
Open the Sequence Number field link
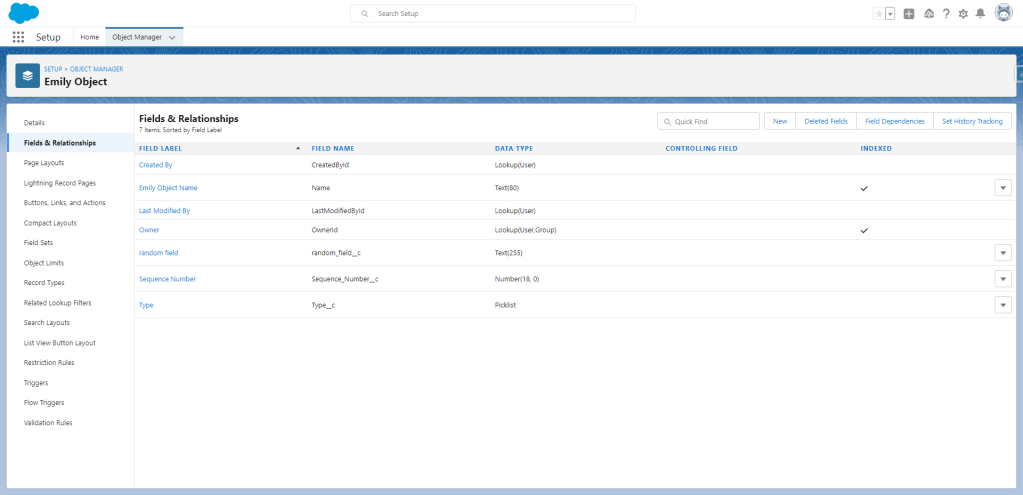(x=167, y=279)
